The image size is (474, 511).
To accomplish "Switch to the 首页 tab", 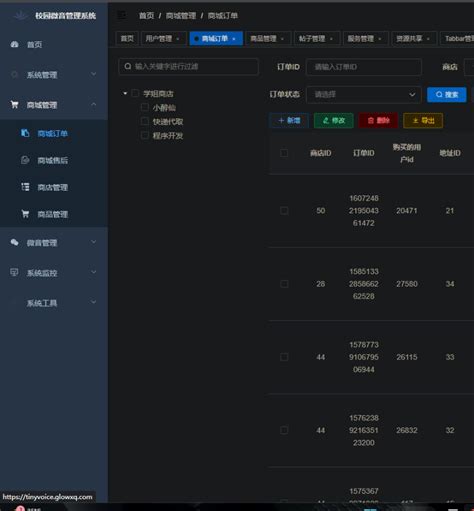I will [127, 39].
